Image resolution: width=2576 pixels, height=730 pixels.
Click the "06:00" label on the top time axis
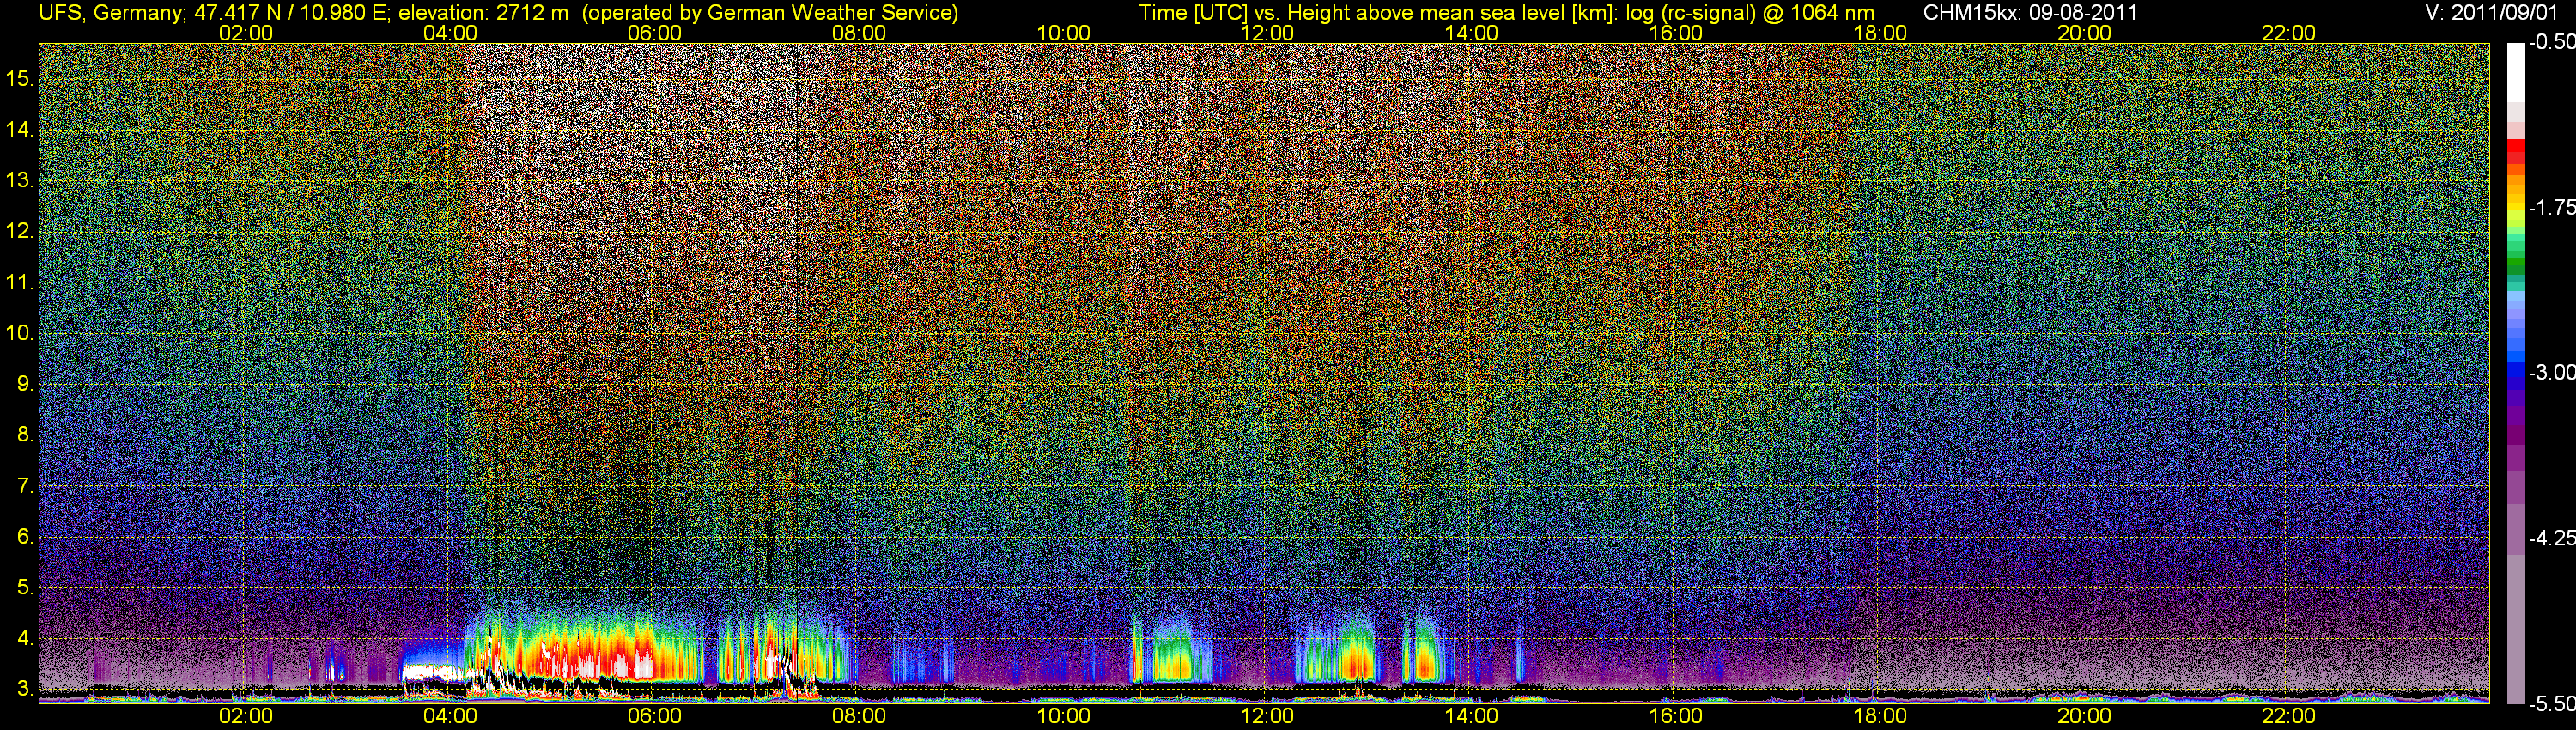pyautogui.click(x=654, y=33)
